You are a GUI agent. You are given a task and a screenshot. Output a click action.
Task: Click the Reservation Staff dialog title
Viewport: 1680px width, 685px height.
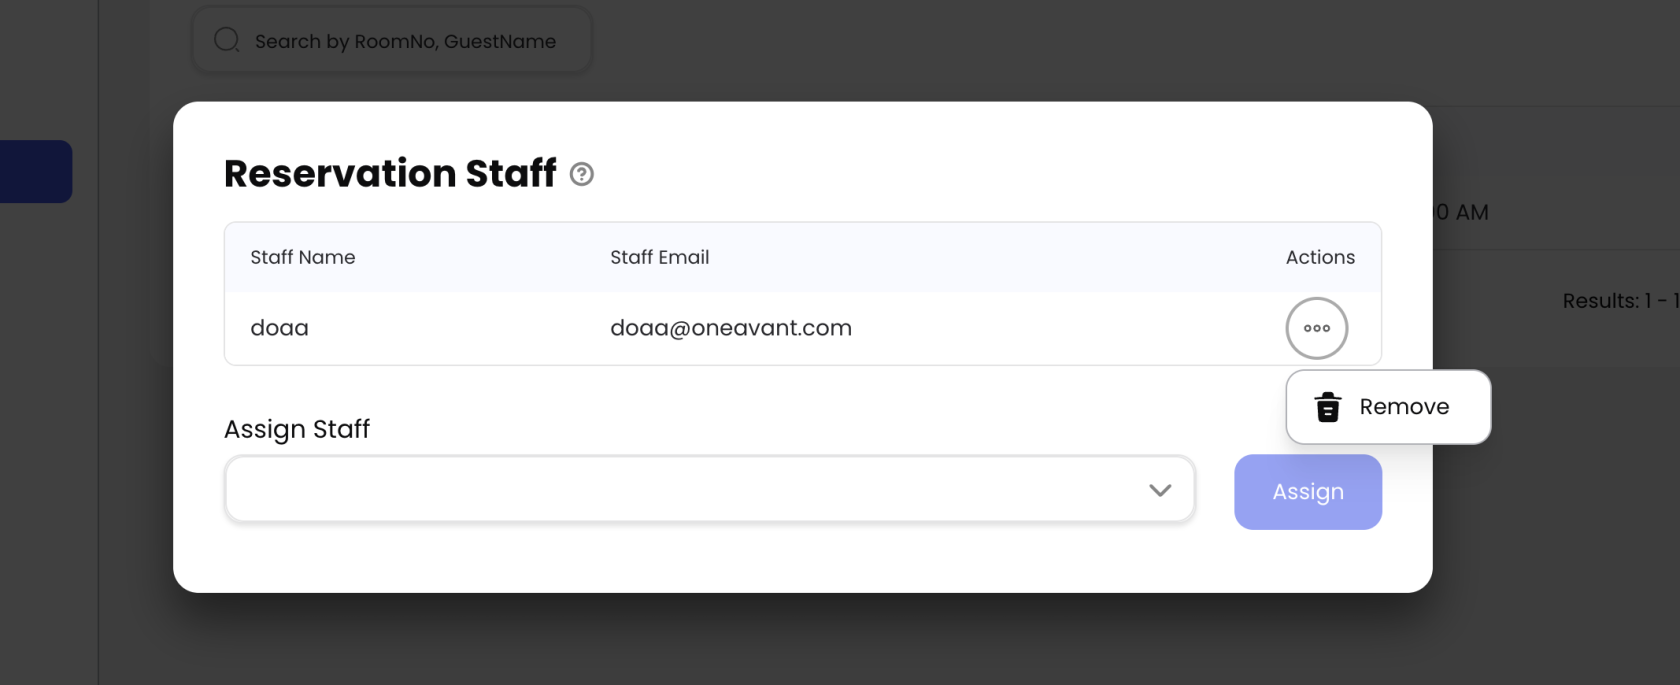[390, 174]
